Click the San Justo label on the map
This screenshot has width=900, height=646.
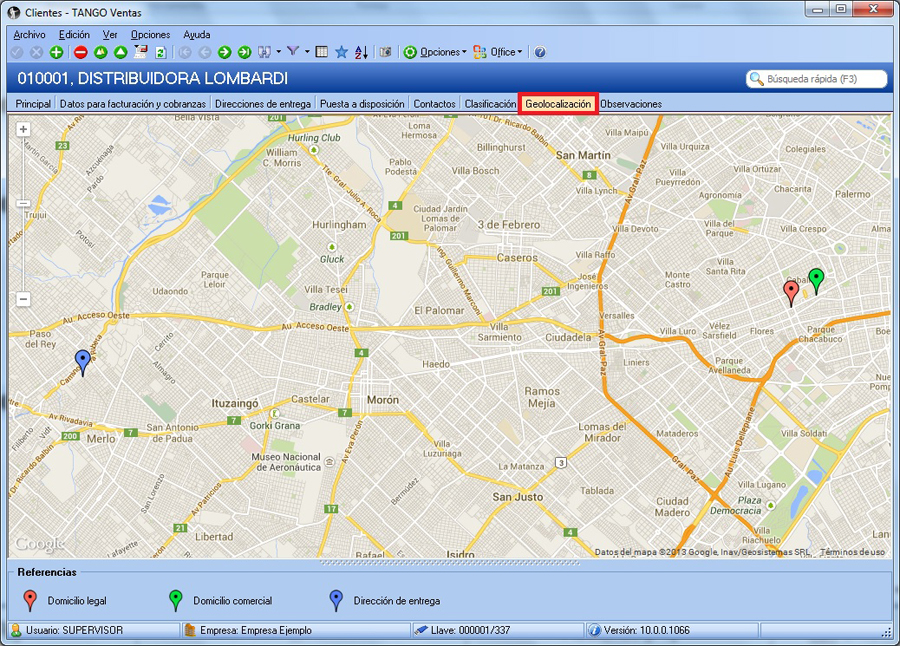point(517,497)
